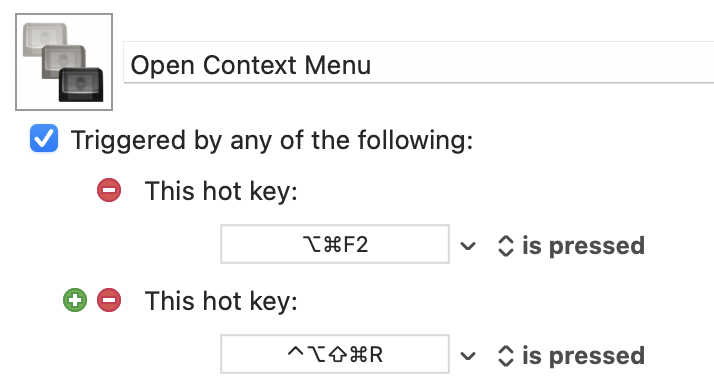The height and width of the screenshot is (392, 714).
Task: Open is pressed popup for ⌃⌥⇧⌘R
Action: [571, 356]
